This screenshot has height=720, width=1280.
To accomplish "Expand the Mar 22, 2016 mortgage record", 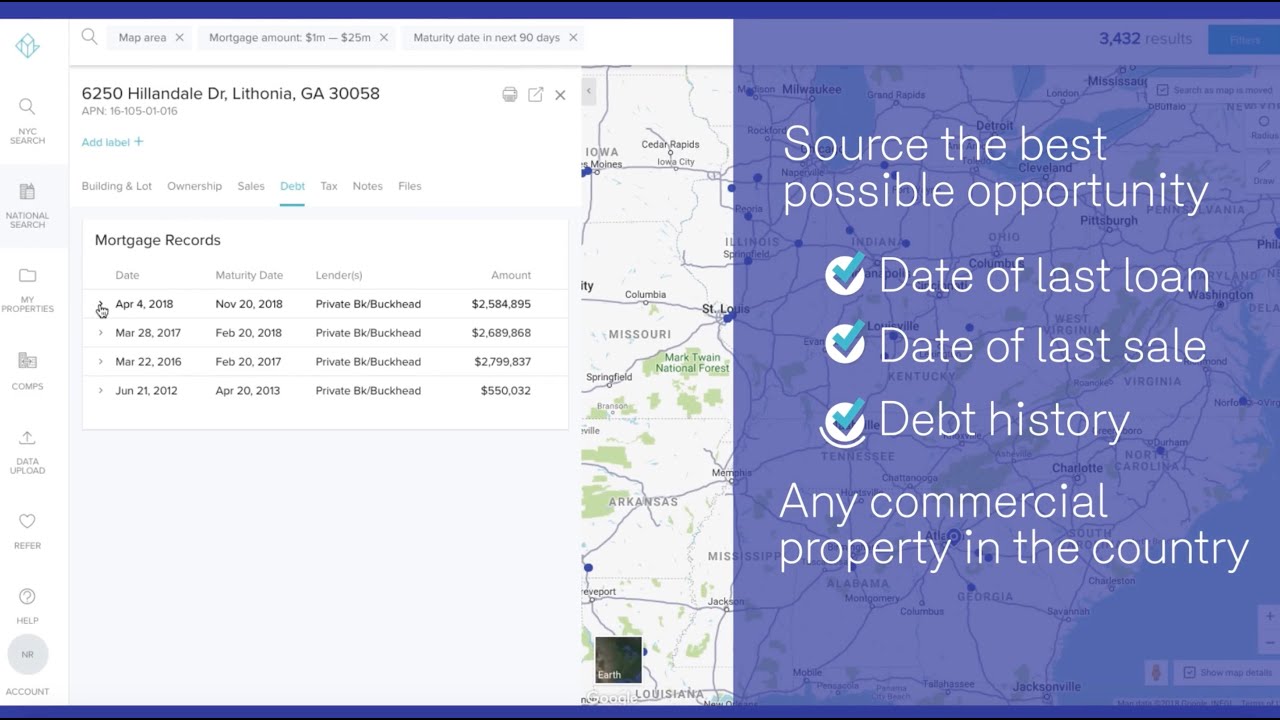I will coord(100,362).
